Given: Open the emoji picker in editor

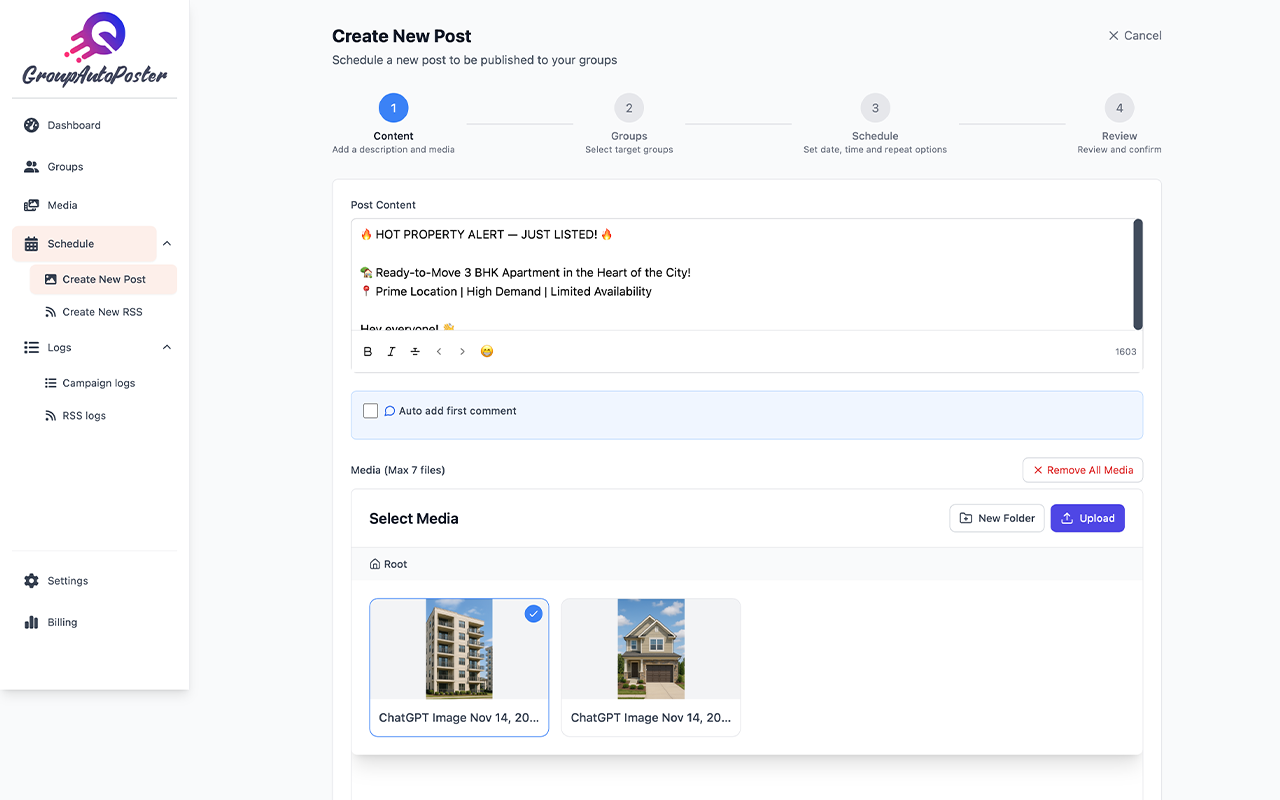Looking at the screenshot, I should click(487, 352).
